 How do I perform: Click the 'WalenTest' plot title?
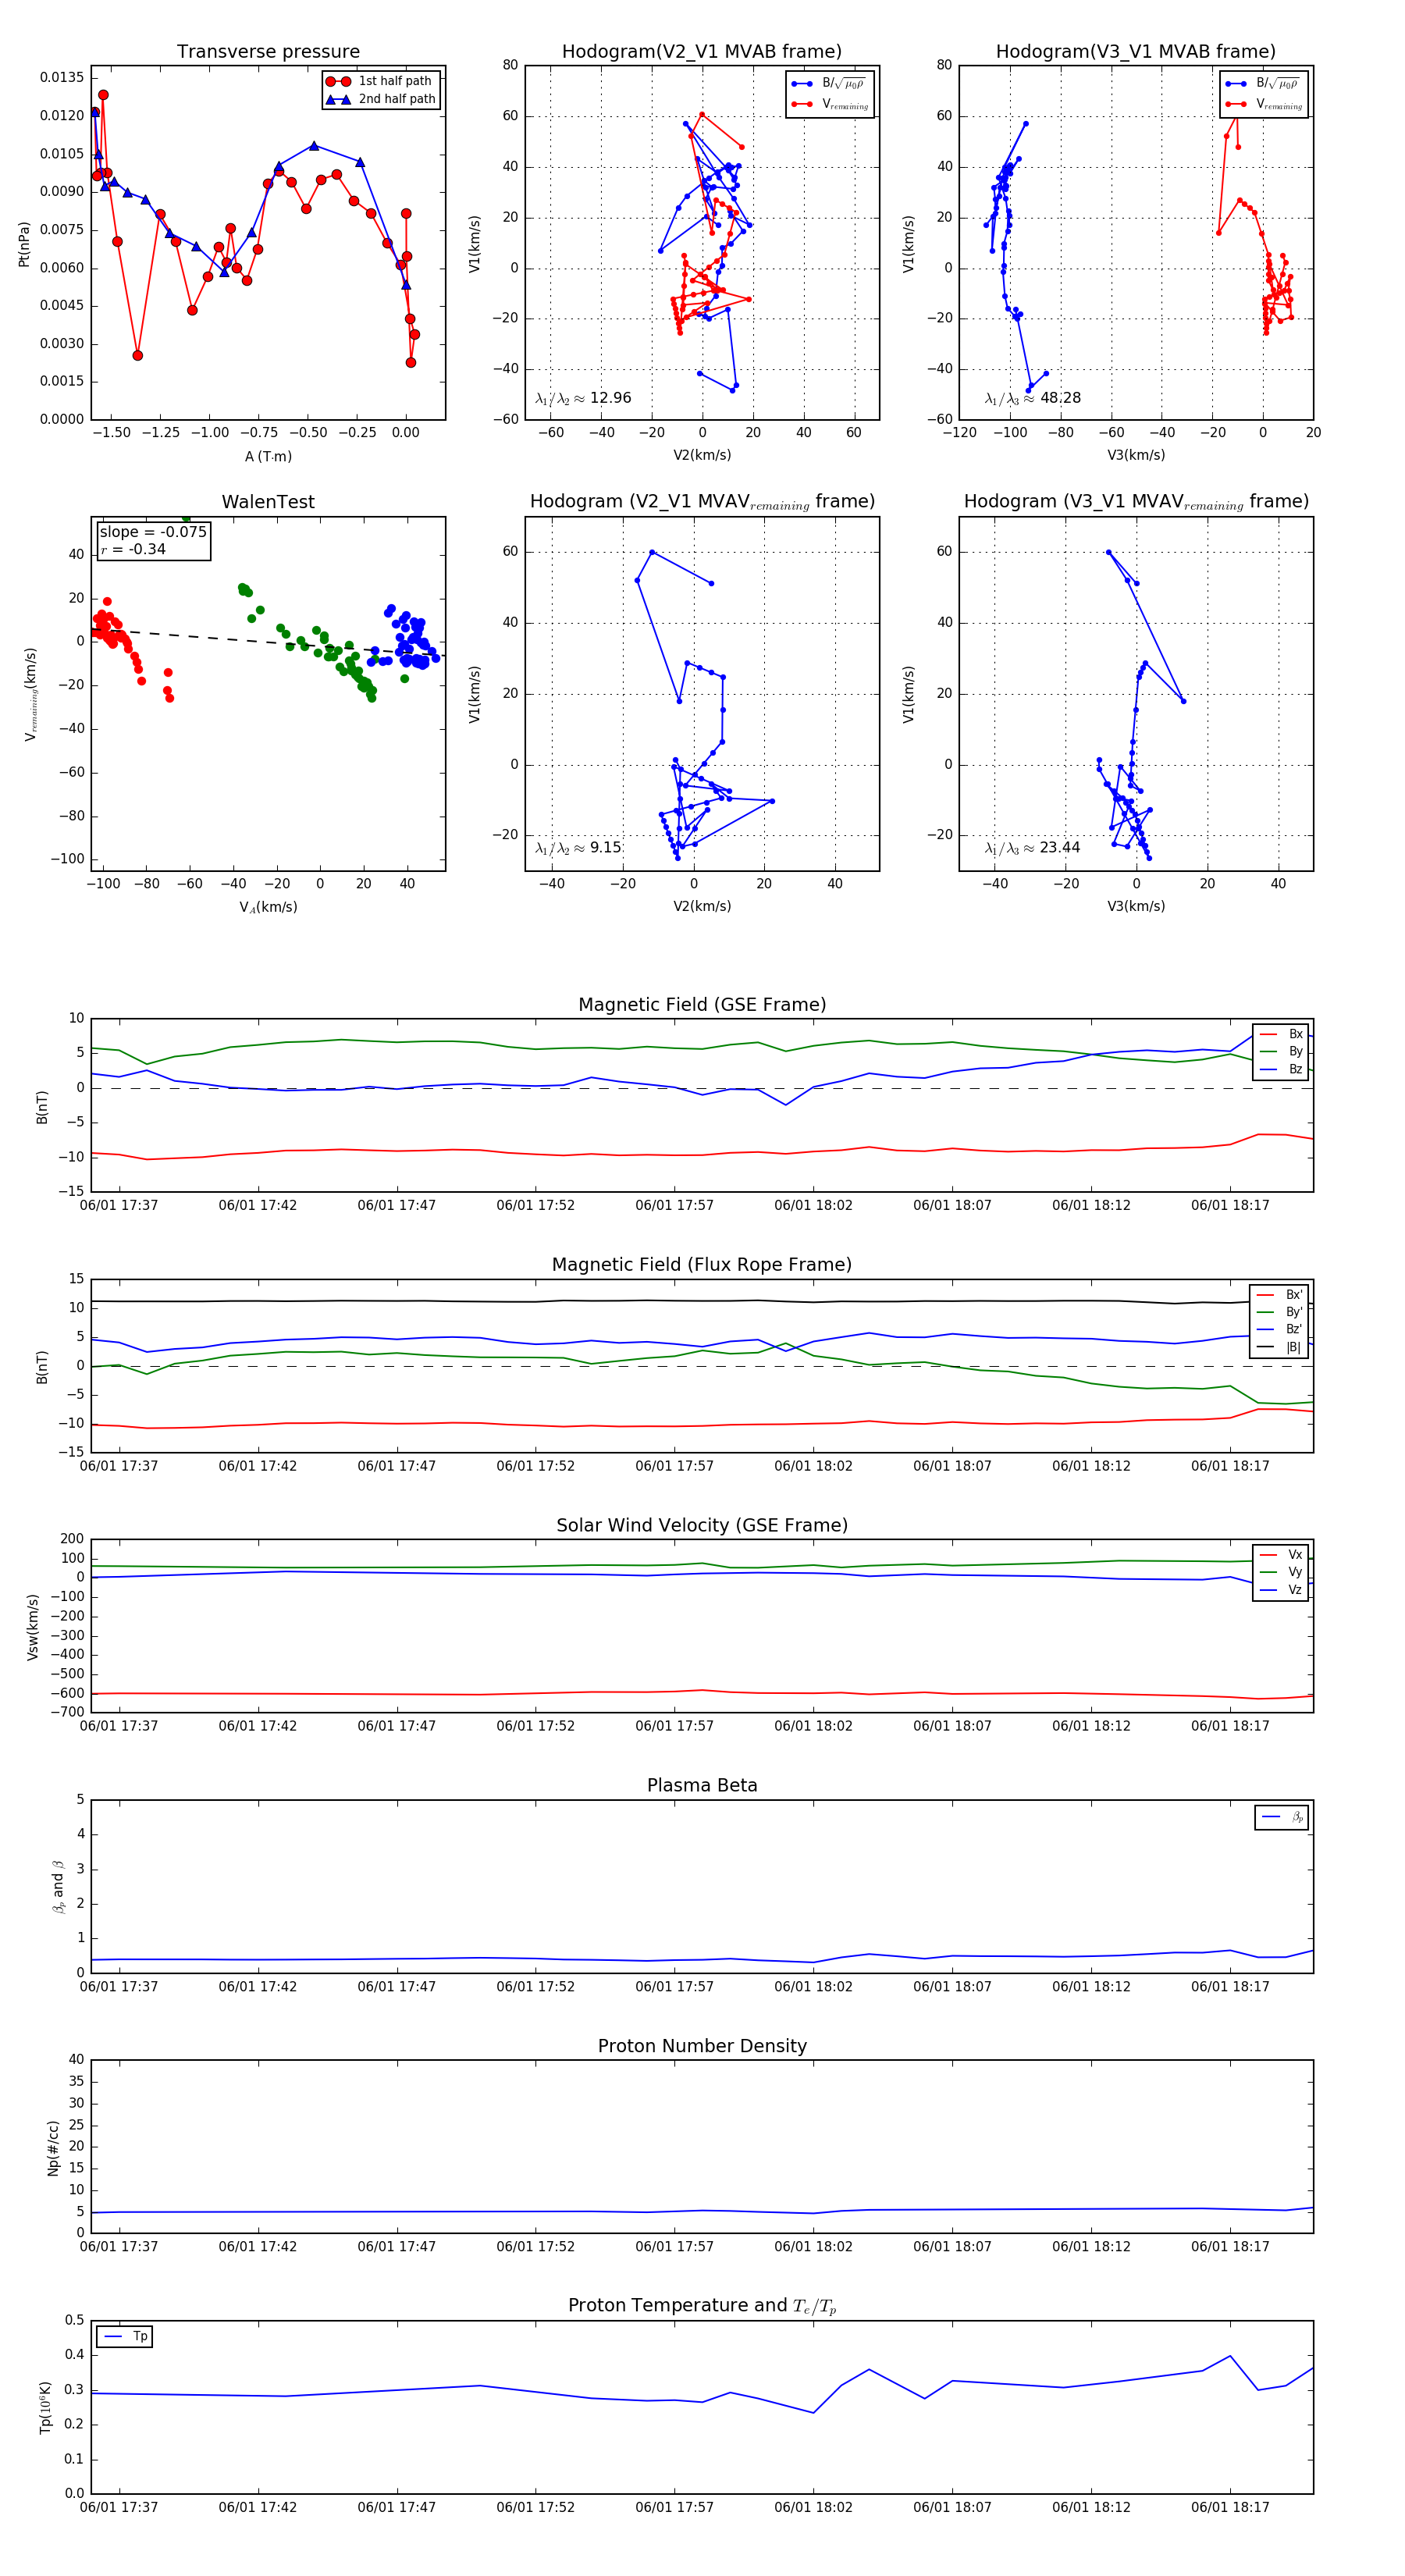click(268, 502)
